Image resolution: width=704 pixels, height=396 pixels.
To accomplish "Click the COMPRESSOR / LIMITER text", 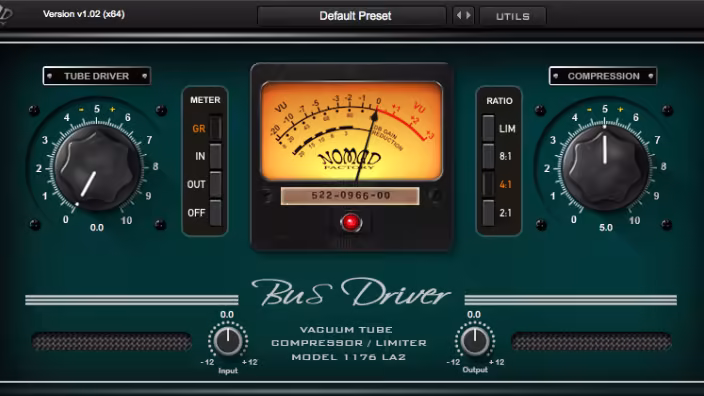I will click(x=349, y=343).
